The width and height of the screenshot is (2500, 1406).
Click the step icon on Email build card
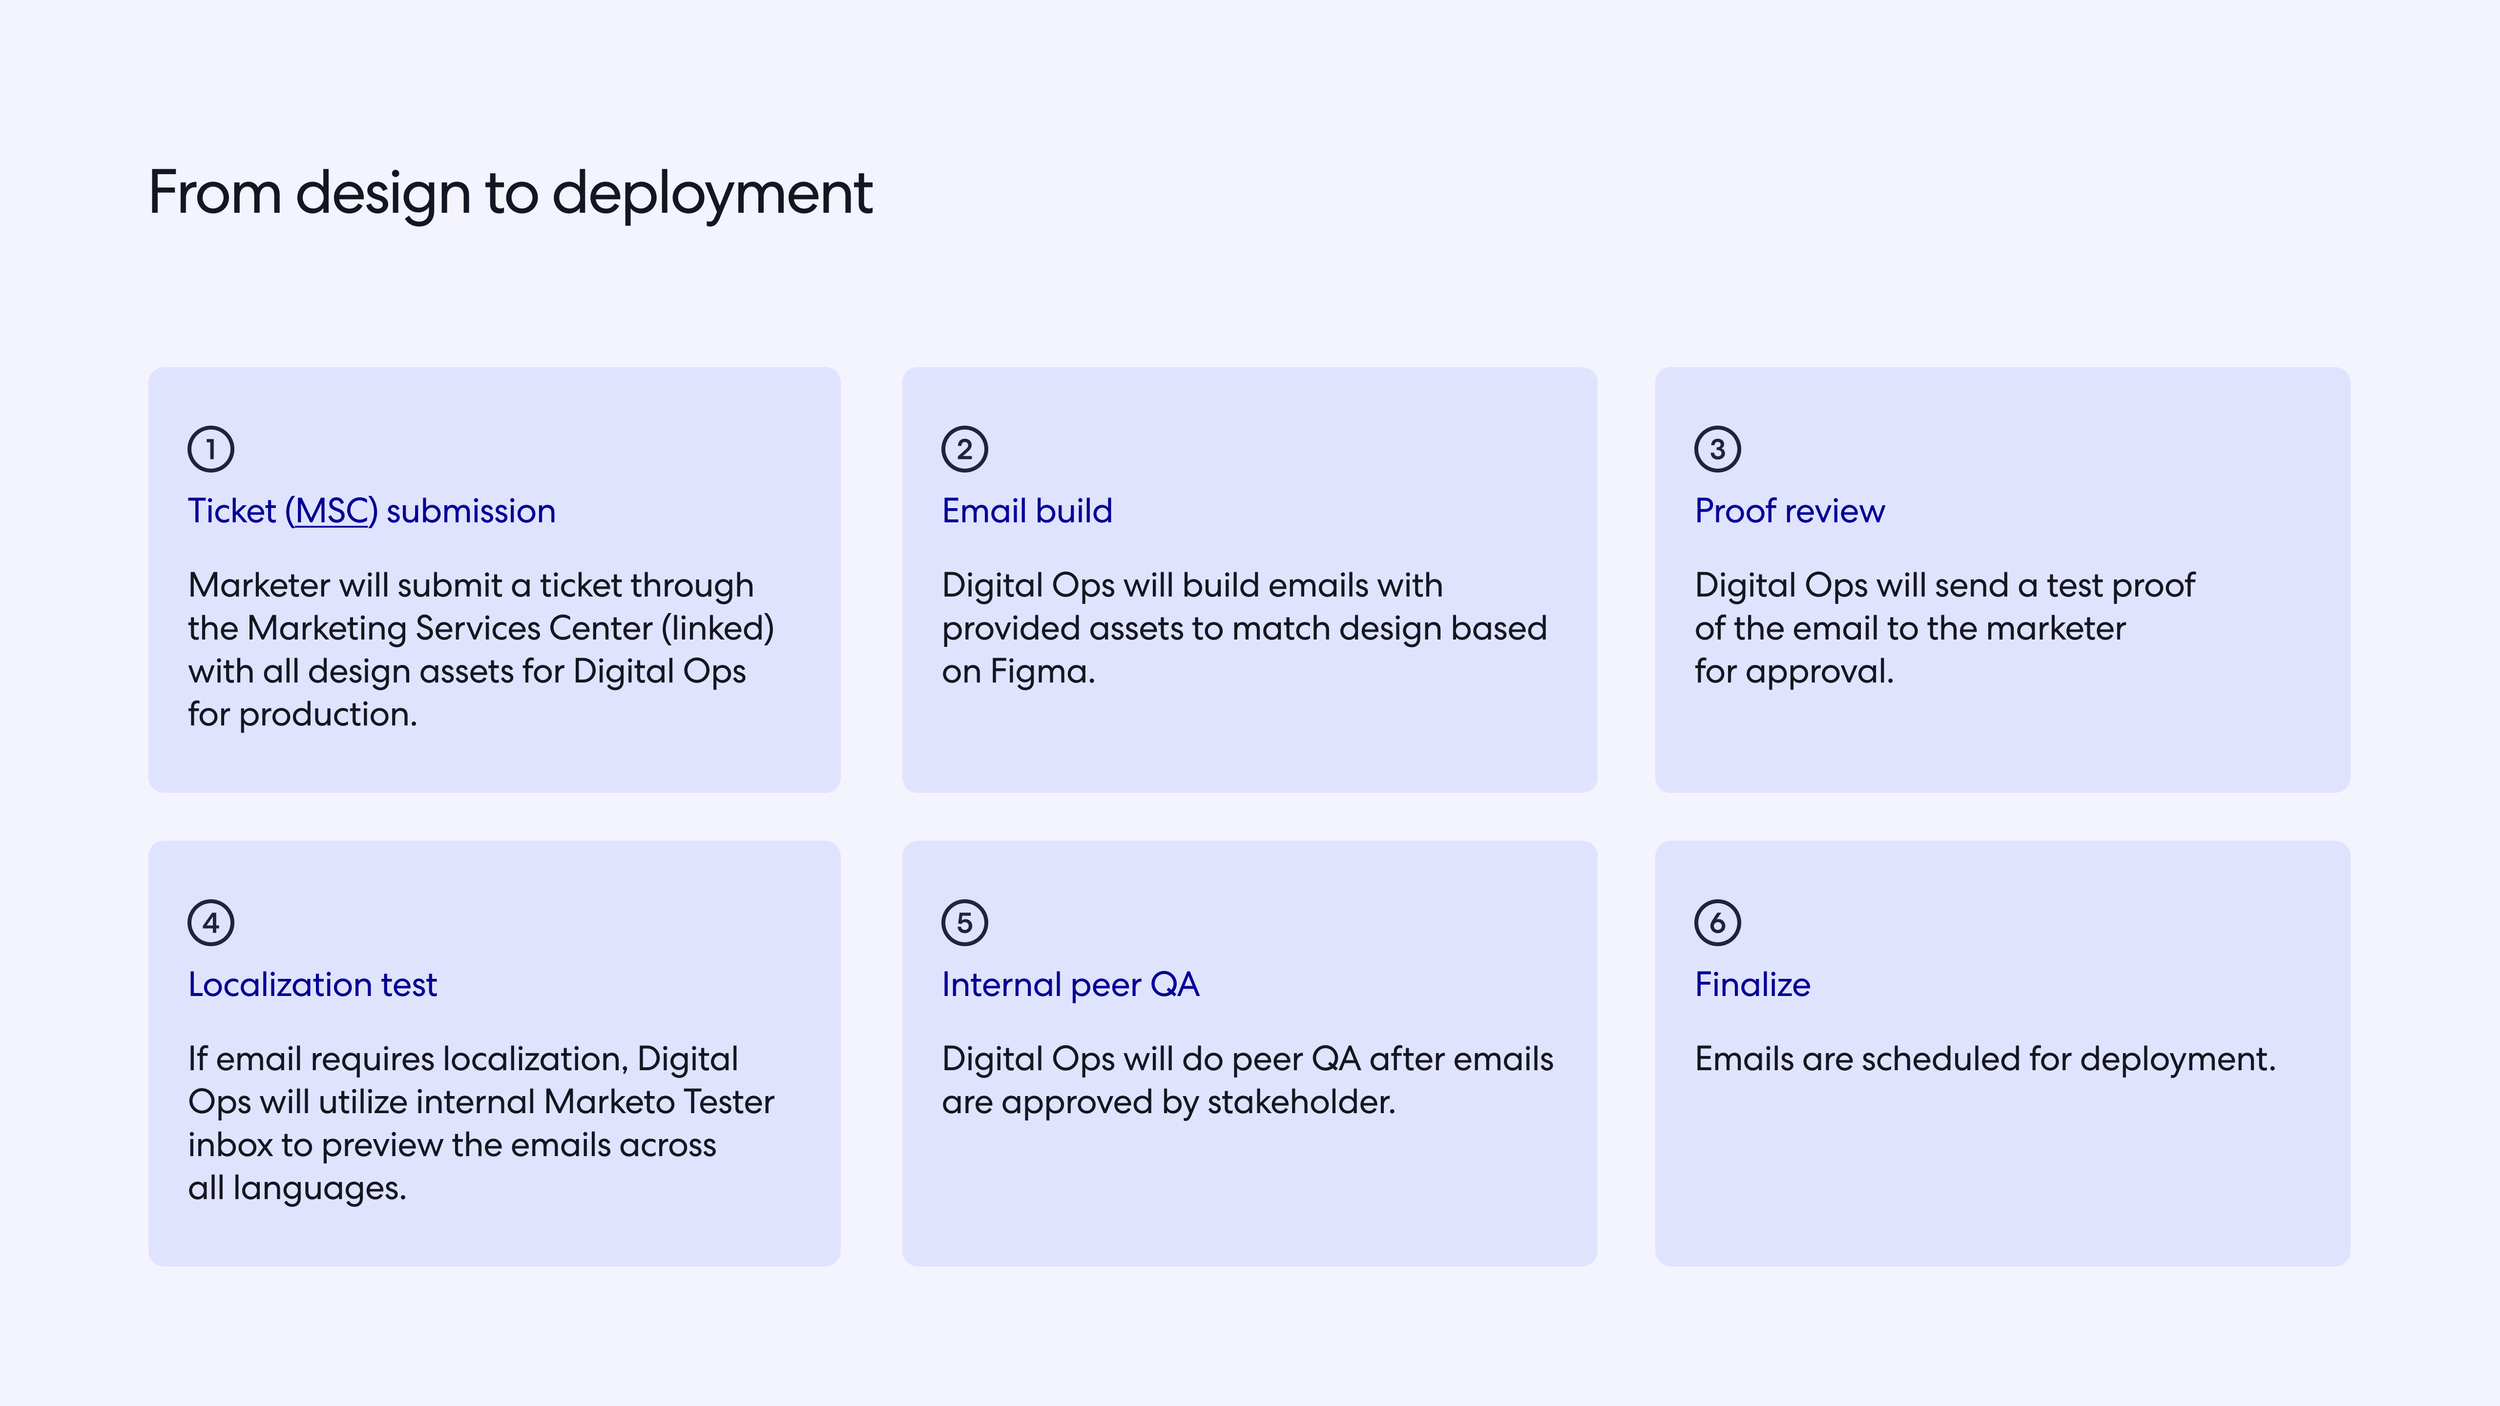click(x=963, y=449)
